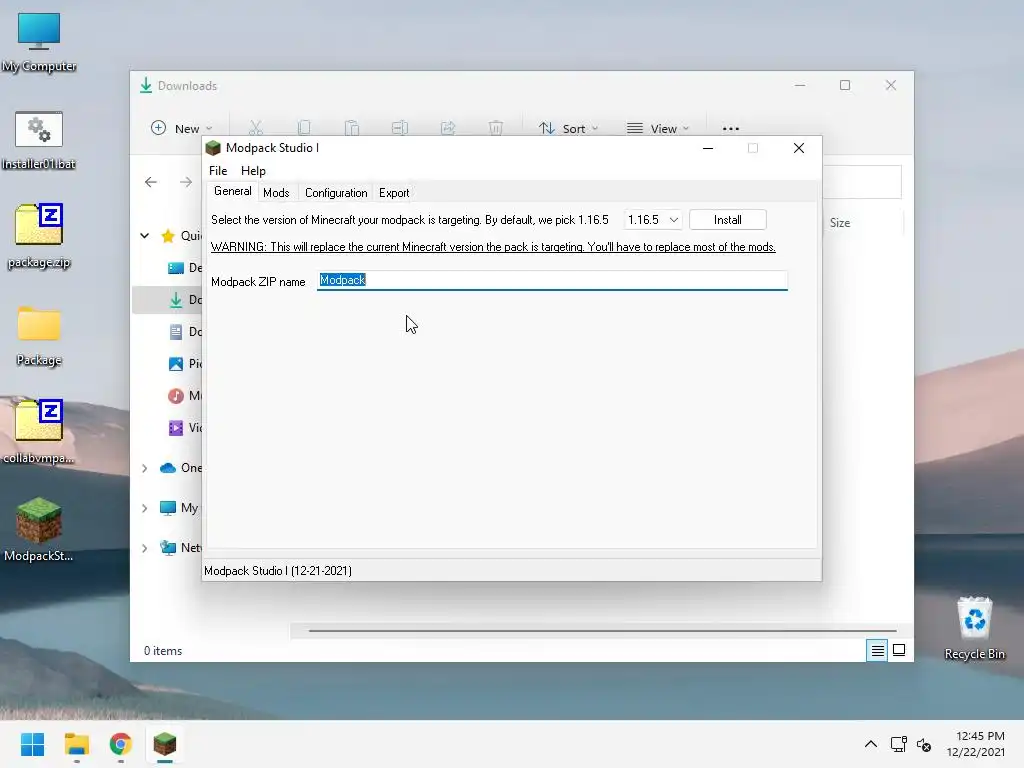
Task: Select the Desktop item in sidebar
Action: [184, 268]
